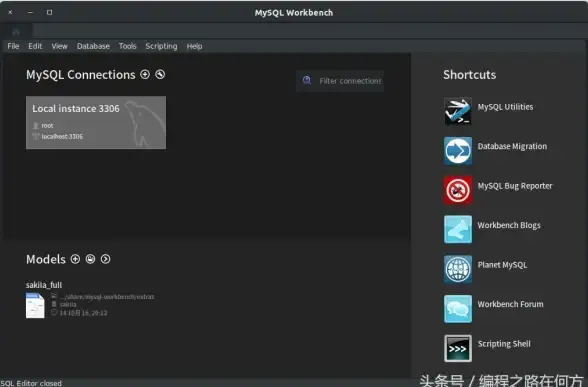588x387 pixels.
Task: Open the Edit menu
Action: [x=35, y=46]
